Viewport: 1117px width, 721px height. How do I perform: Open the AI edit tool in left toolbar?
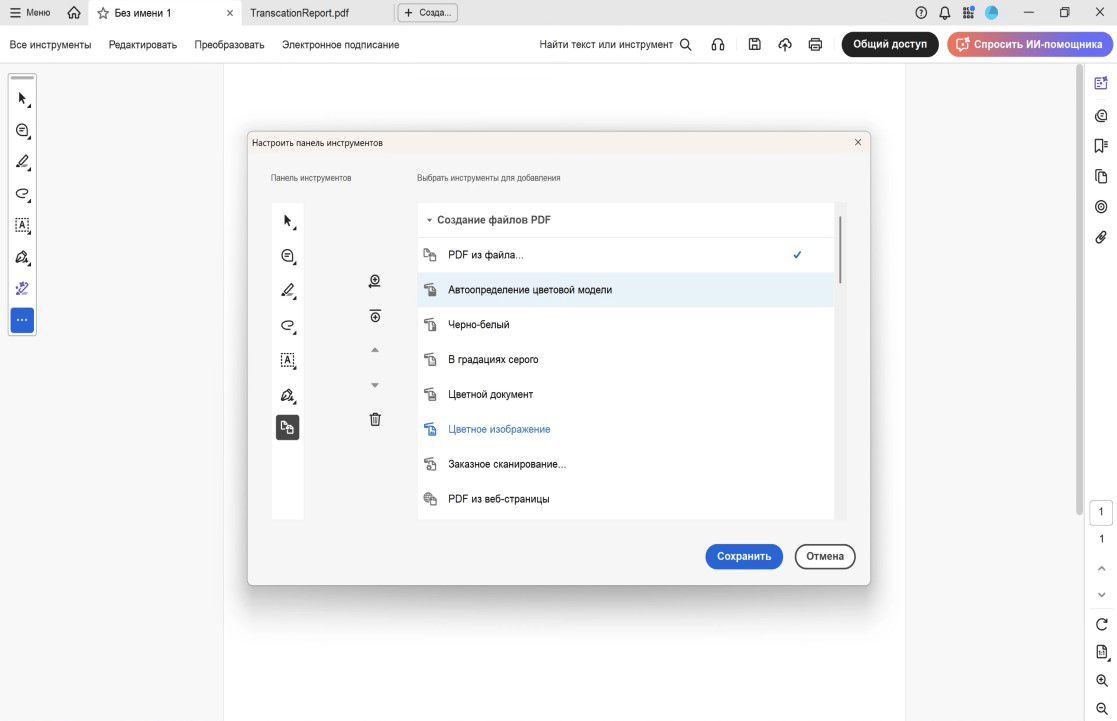pos(22,289)
